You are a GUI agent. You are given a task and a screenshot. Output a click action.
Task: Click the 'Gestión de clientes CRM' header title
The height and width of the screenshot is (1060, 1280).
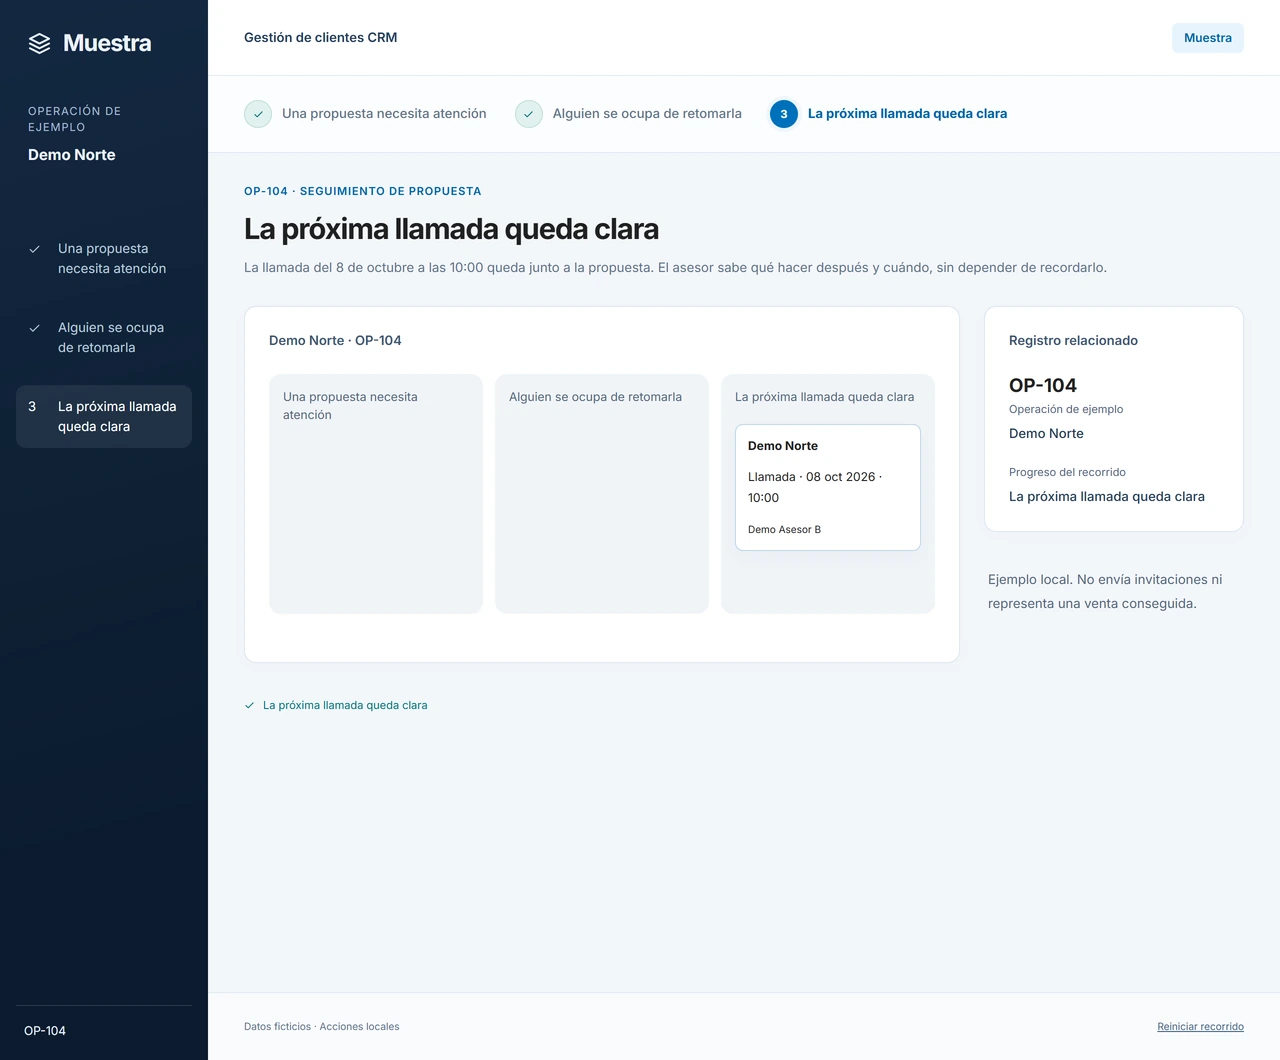pyautogui.click(x=321, y=38)
